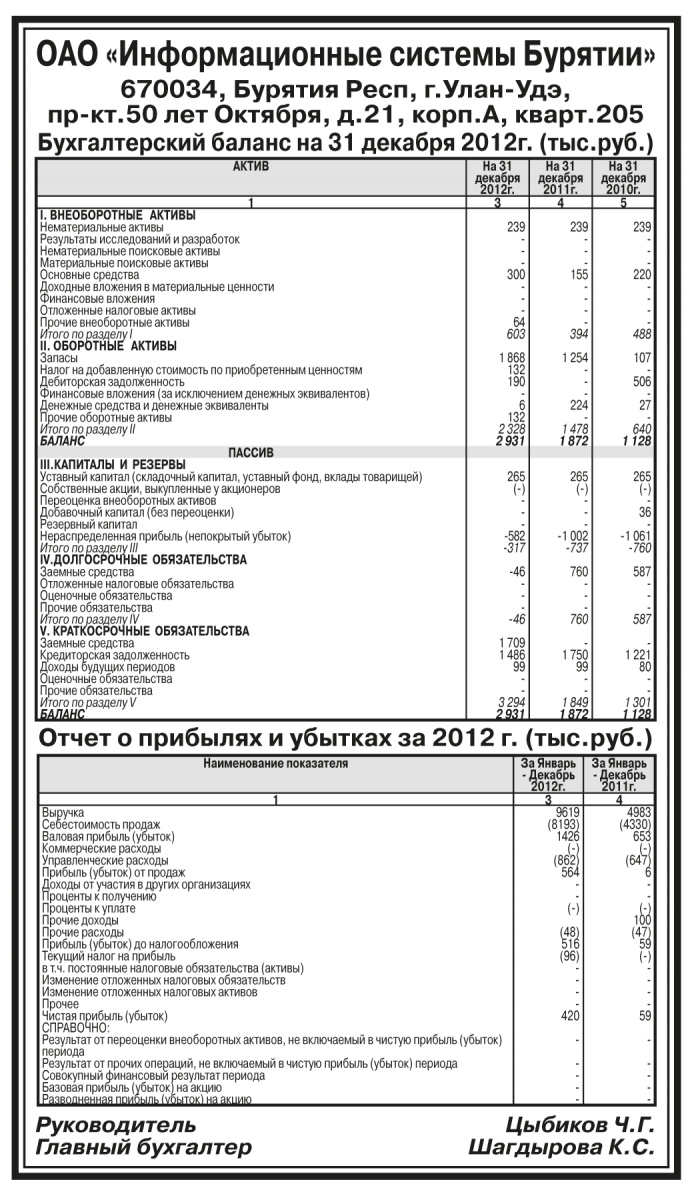Click the «II. ОБОРОТНЫЕ АКТИВЫ» section heading
This screenshot has width=696, height=1200.
tap(108, 346)
